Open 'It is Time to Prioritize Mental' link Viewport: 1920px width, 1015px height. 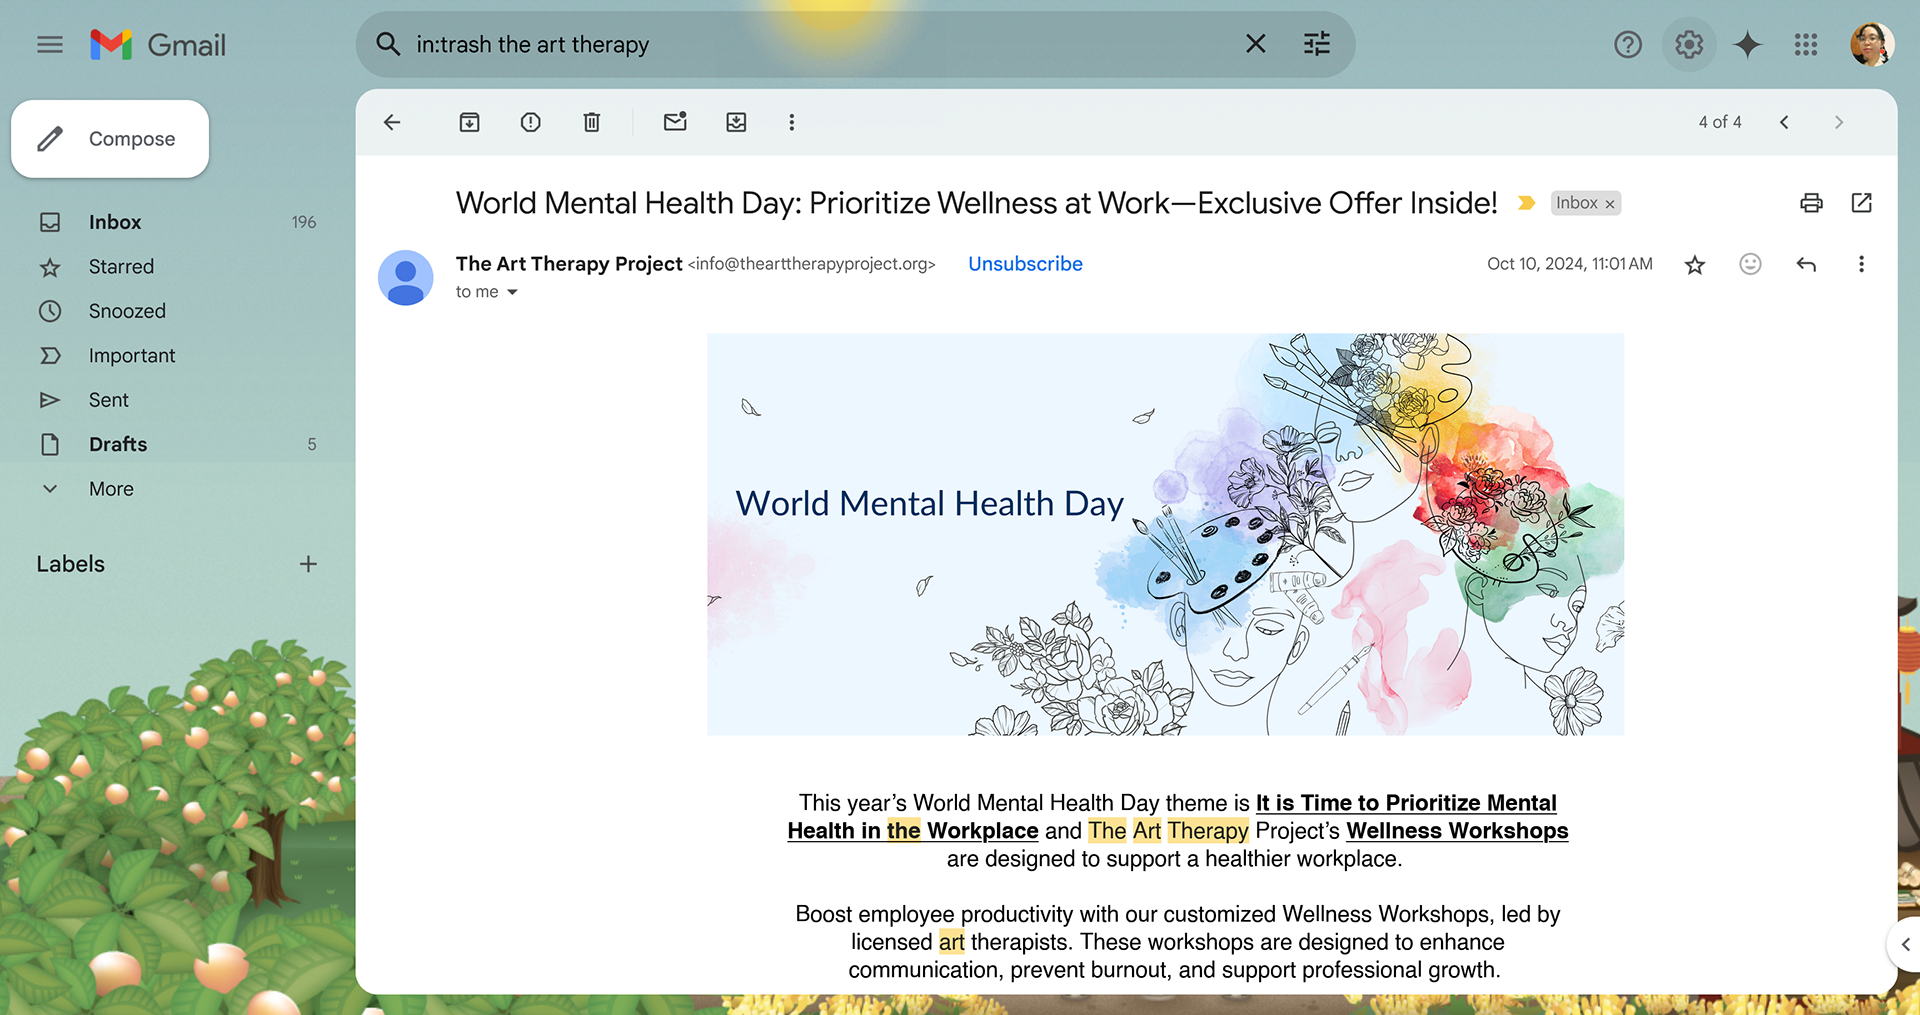pyautogui.click(x=1406, y=803)
